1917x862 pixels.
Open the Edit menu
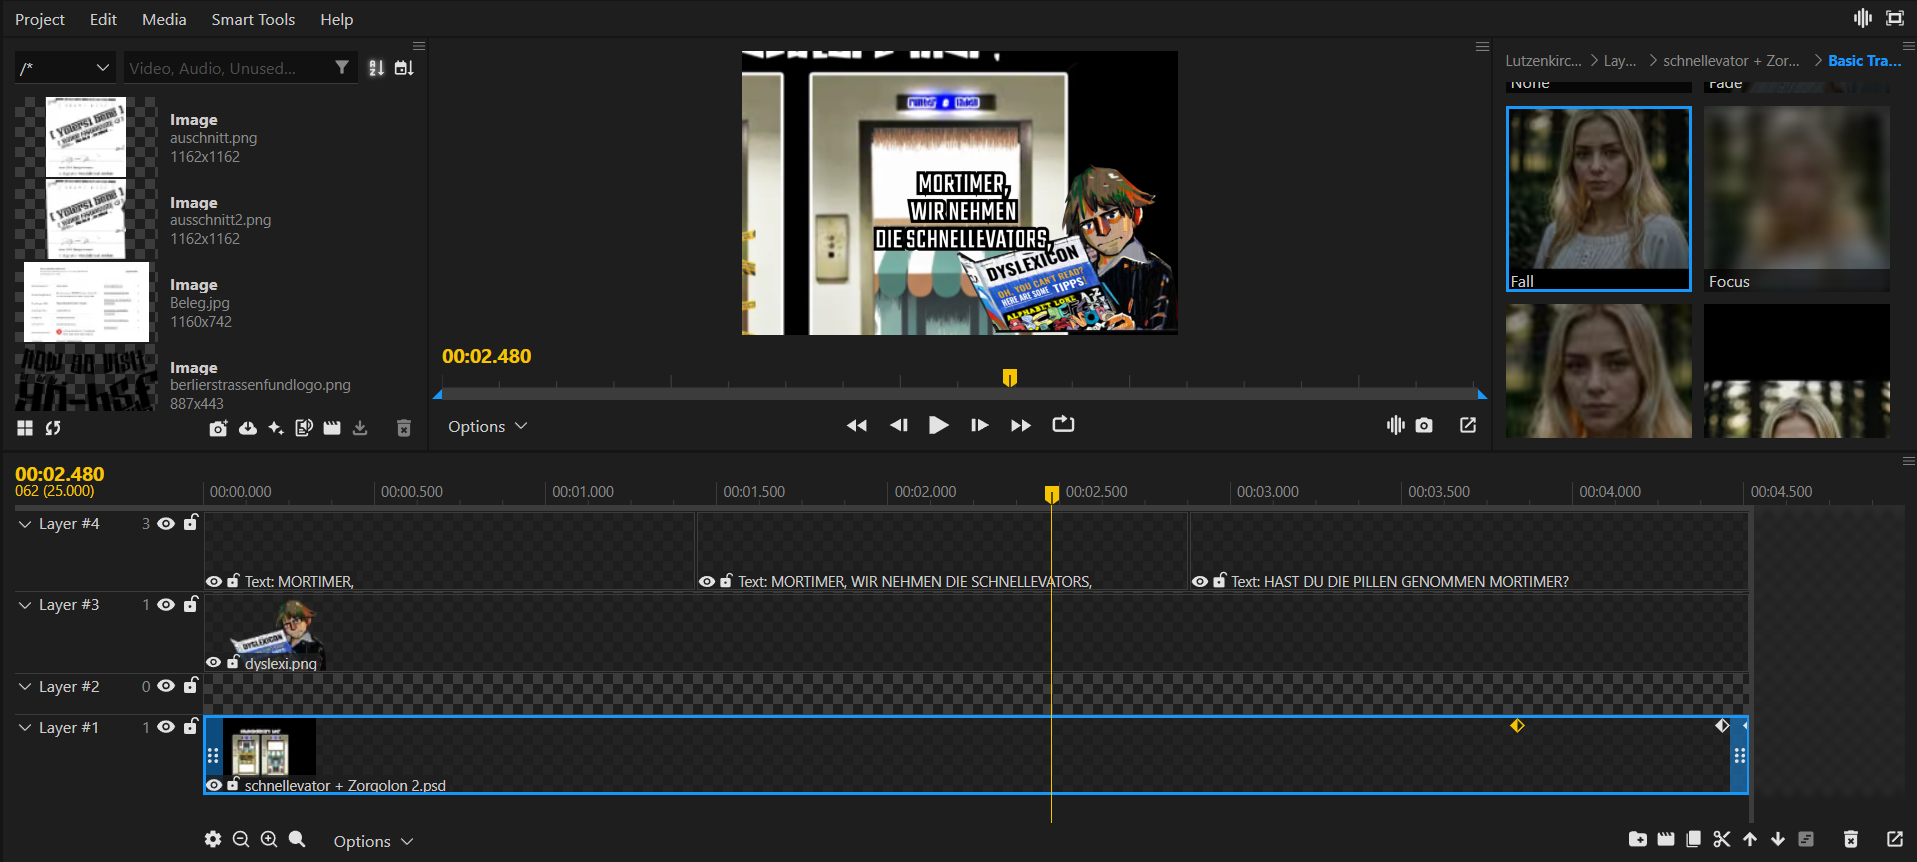(103, 19)
